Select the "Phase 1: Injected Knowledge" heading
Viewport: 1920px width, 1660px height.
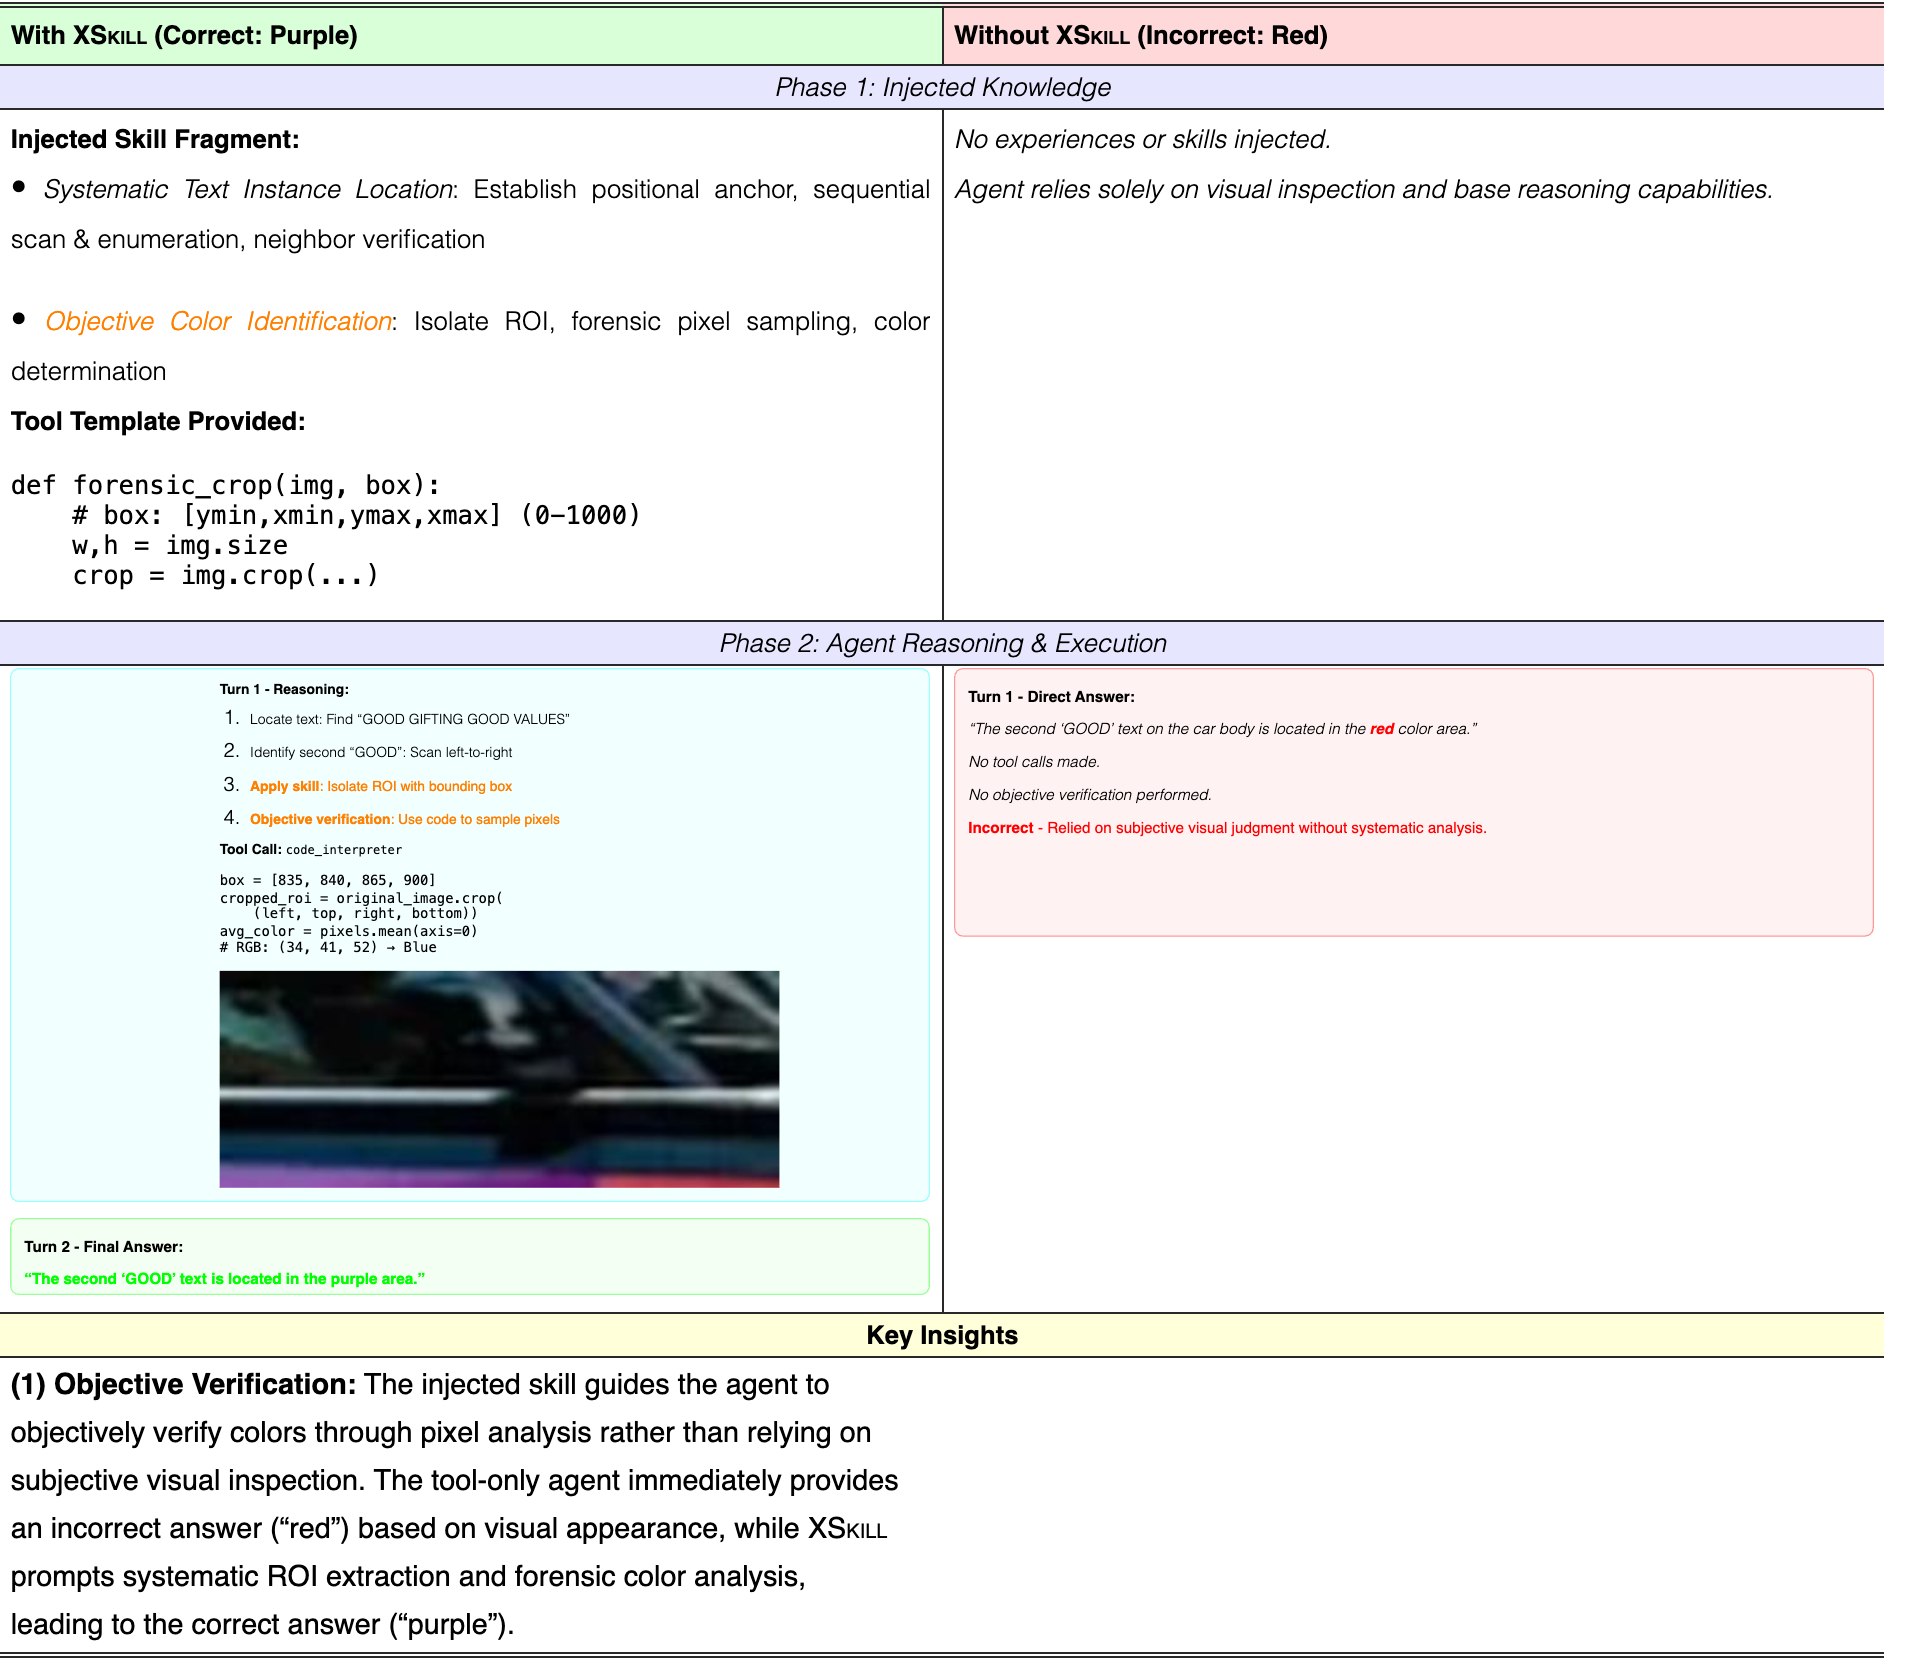943,87
